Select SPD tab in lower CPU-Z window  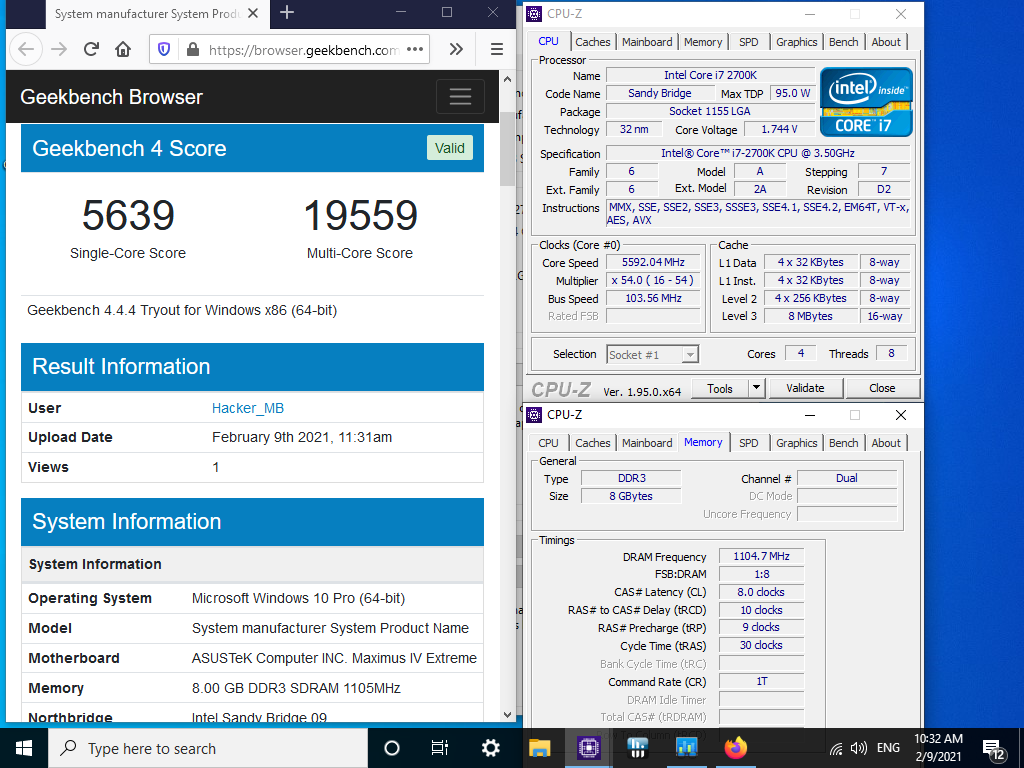tap(748, 443)
